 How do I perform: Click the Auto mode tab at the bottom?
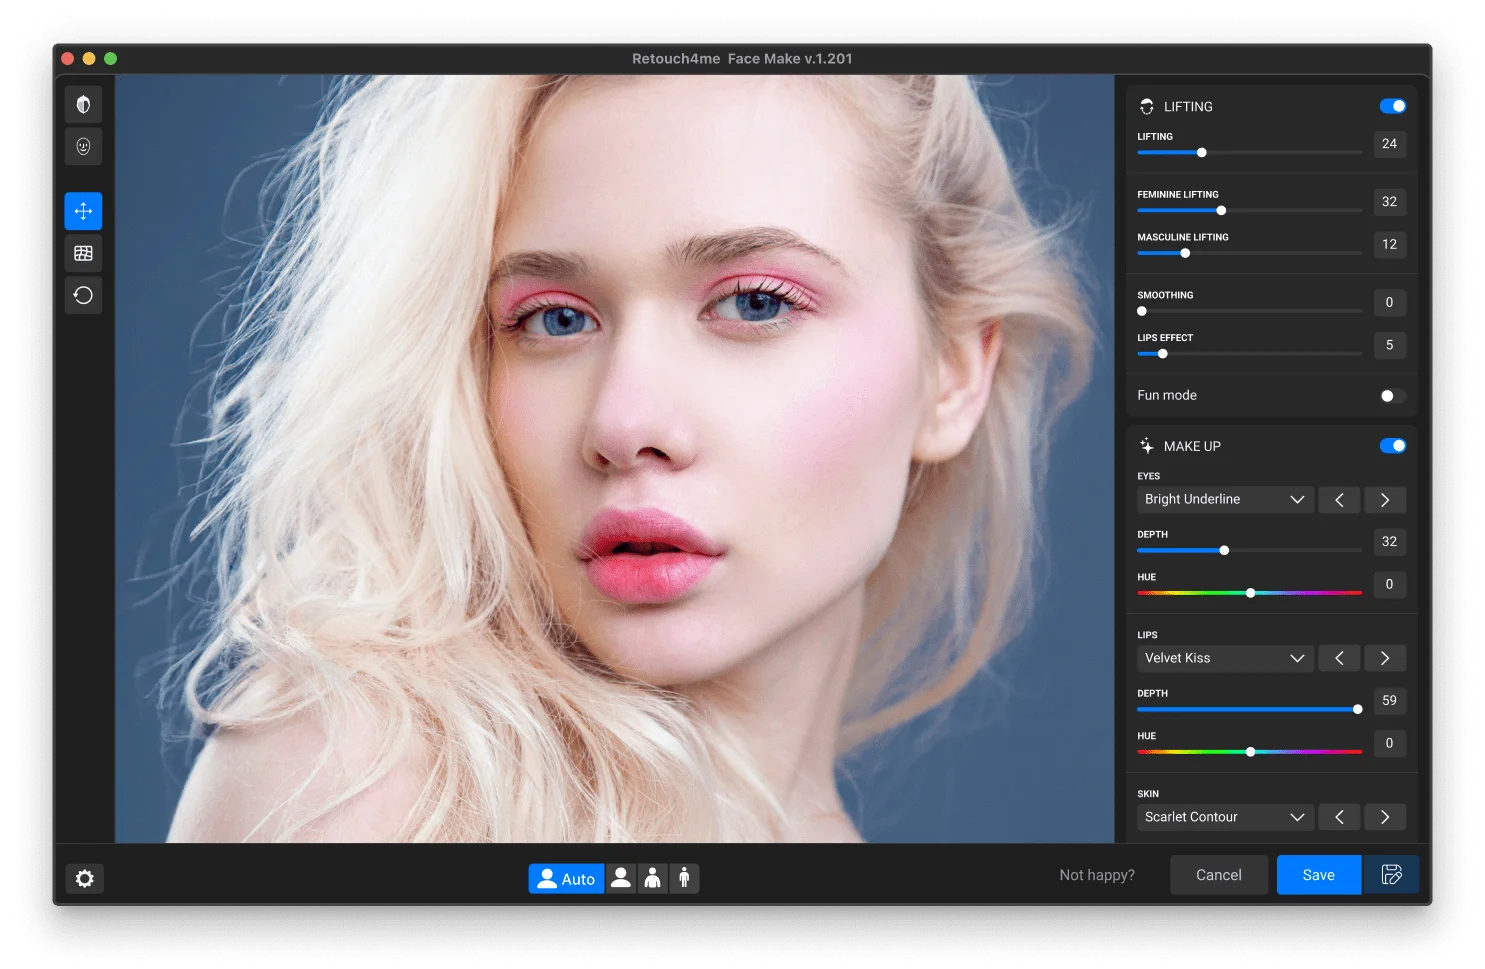566,878
